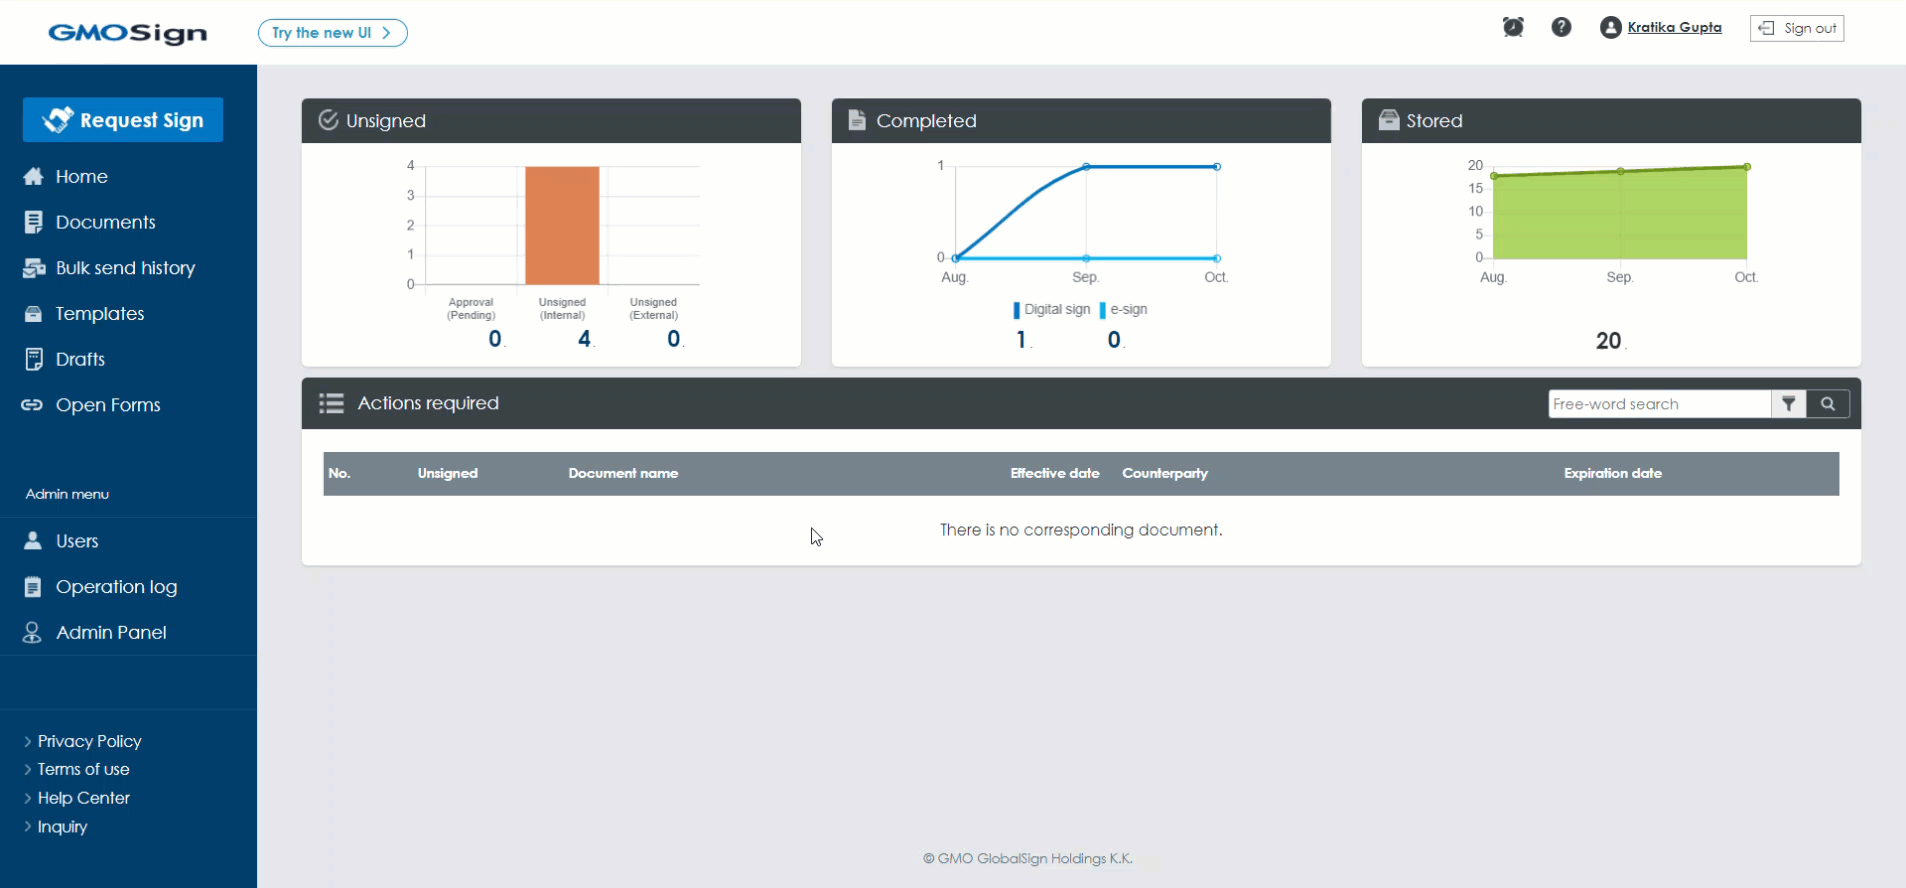Click the Request Sign button
This screenshot has width=1906, height=888.
tap(123, 120)
